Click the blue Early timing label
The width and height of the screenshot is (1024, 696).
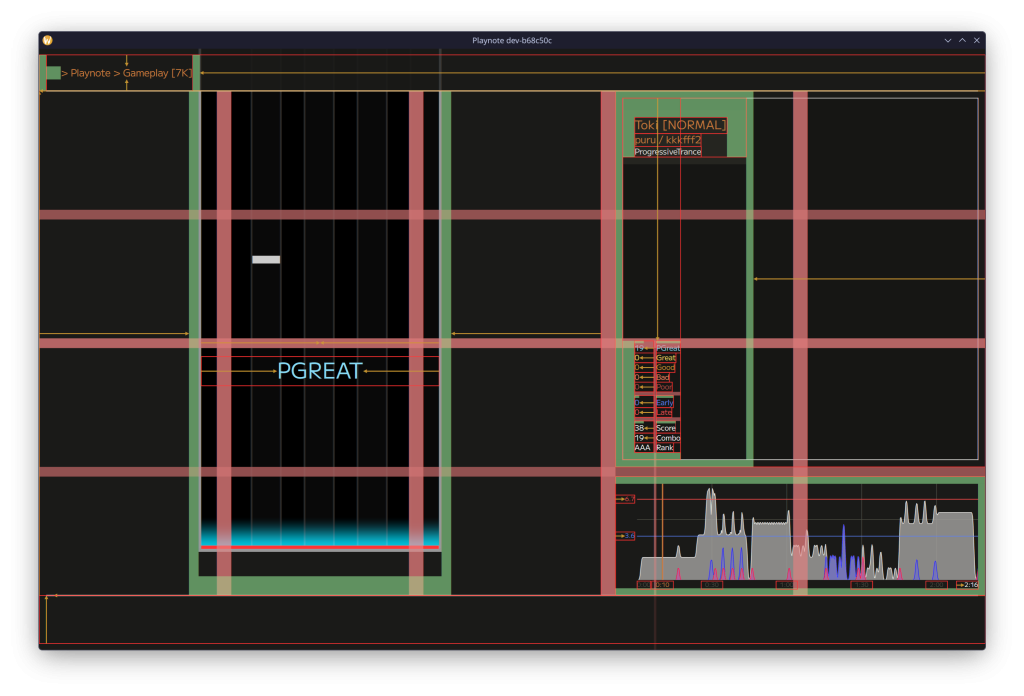(664, 402)
